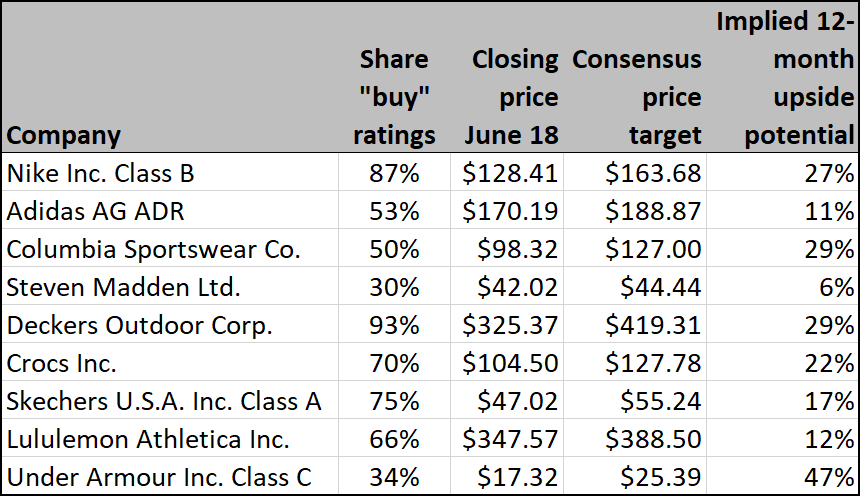
Task: Select the 93% buy ratings cell
Action: click(396, 326)
